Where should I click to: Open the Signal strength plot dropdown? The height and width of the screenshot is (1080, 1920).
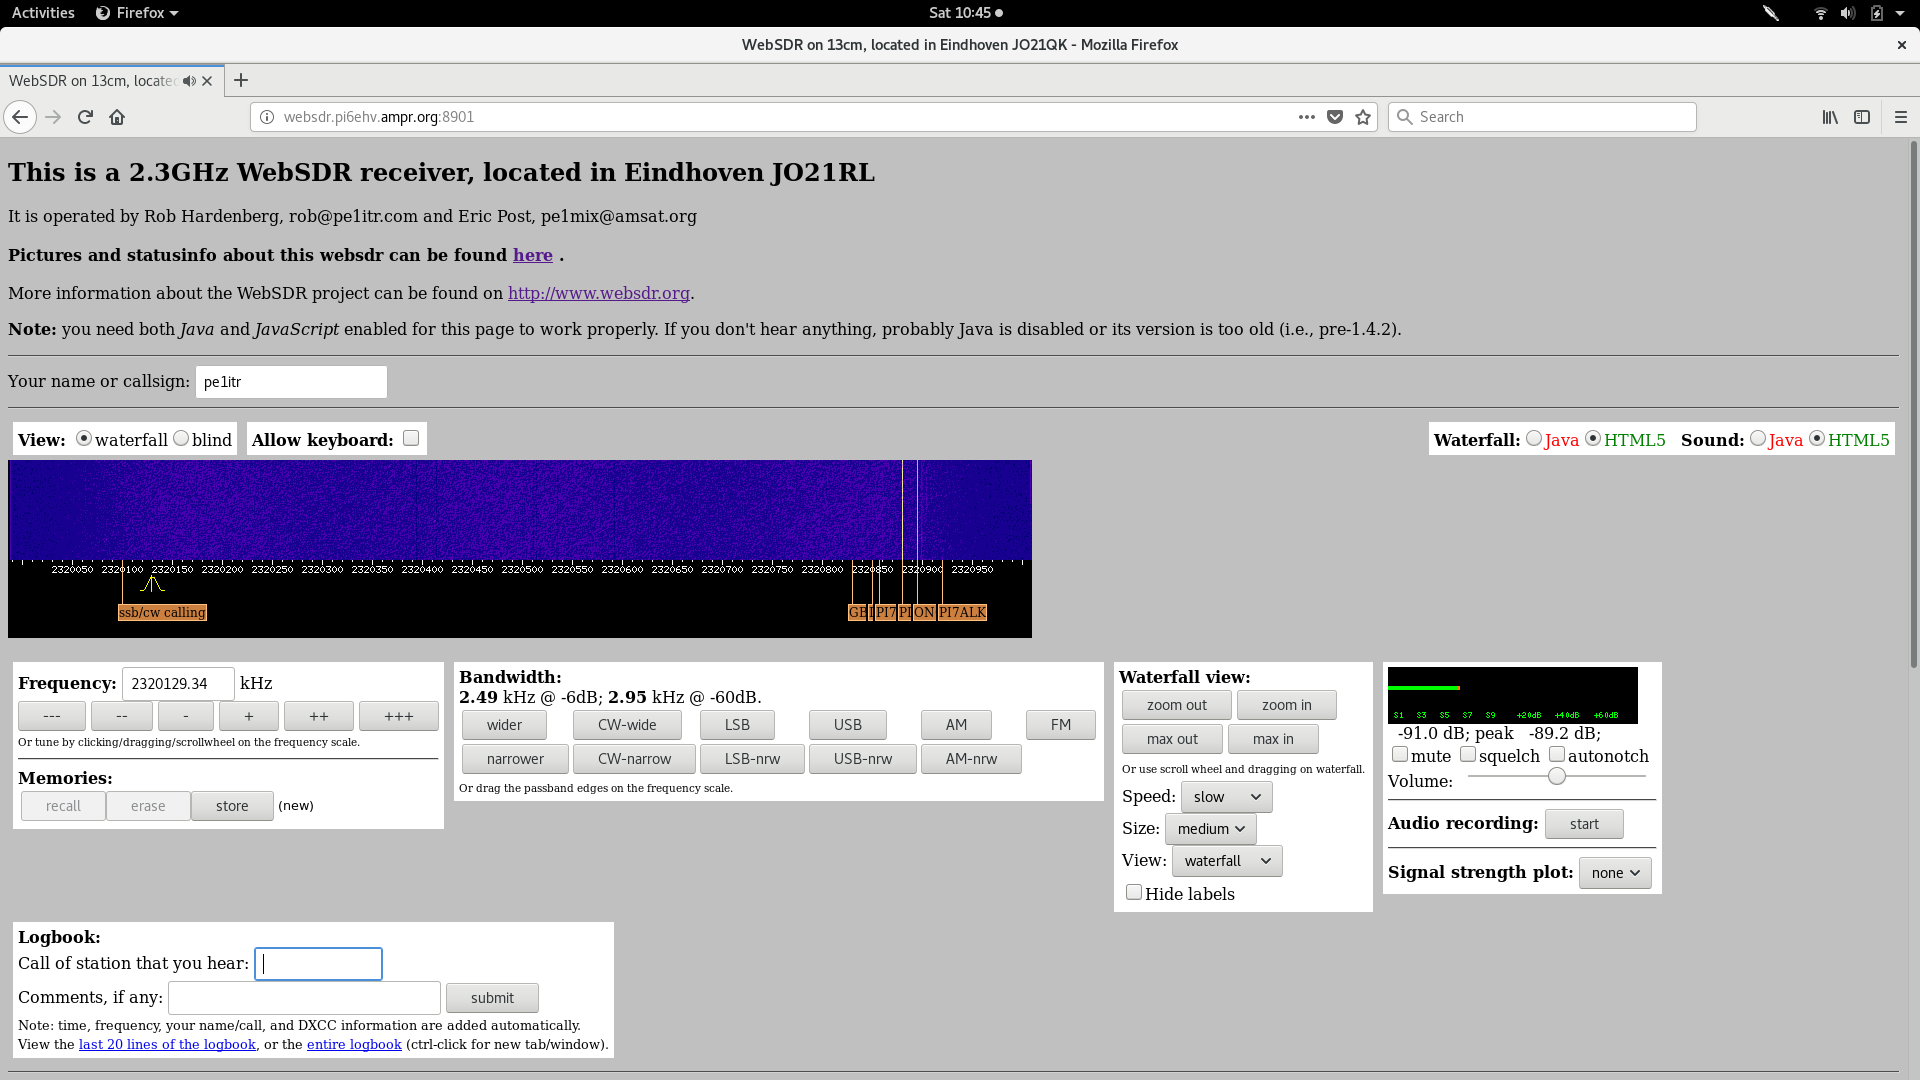click(1615, 873)
